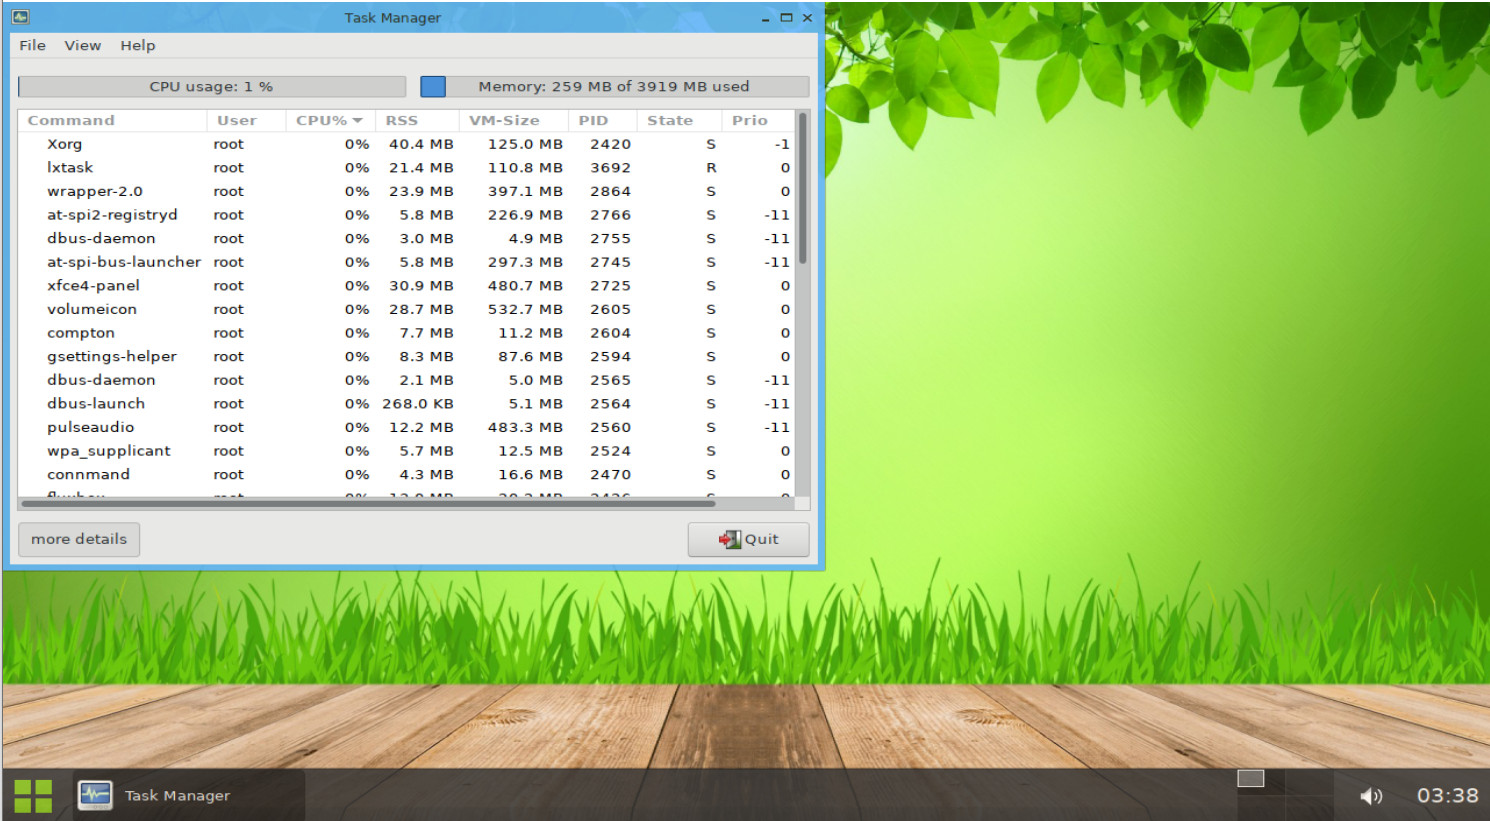
Task: Click the 397.1 MB VM-Size value
Action: (525, 191)
